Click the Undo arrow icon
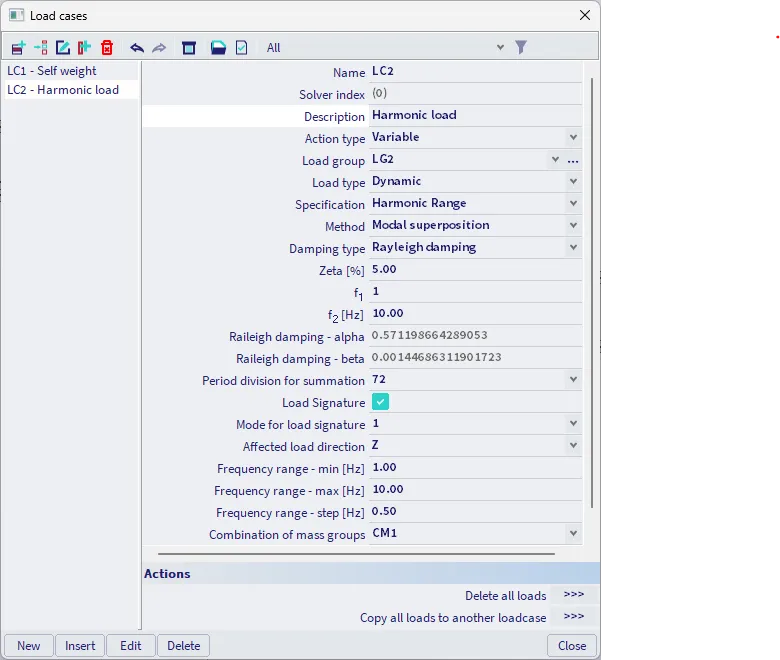 click(137, 47)
